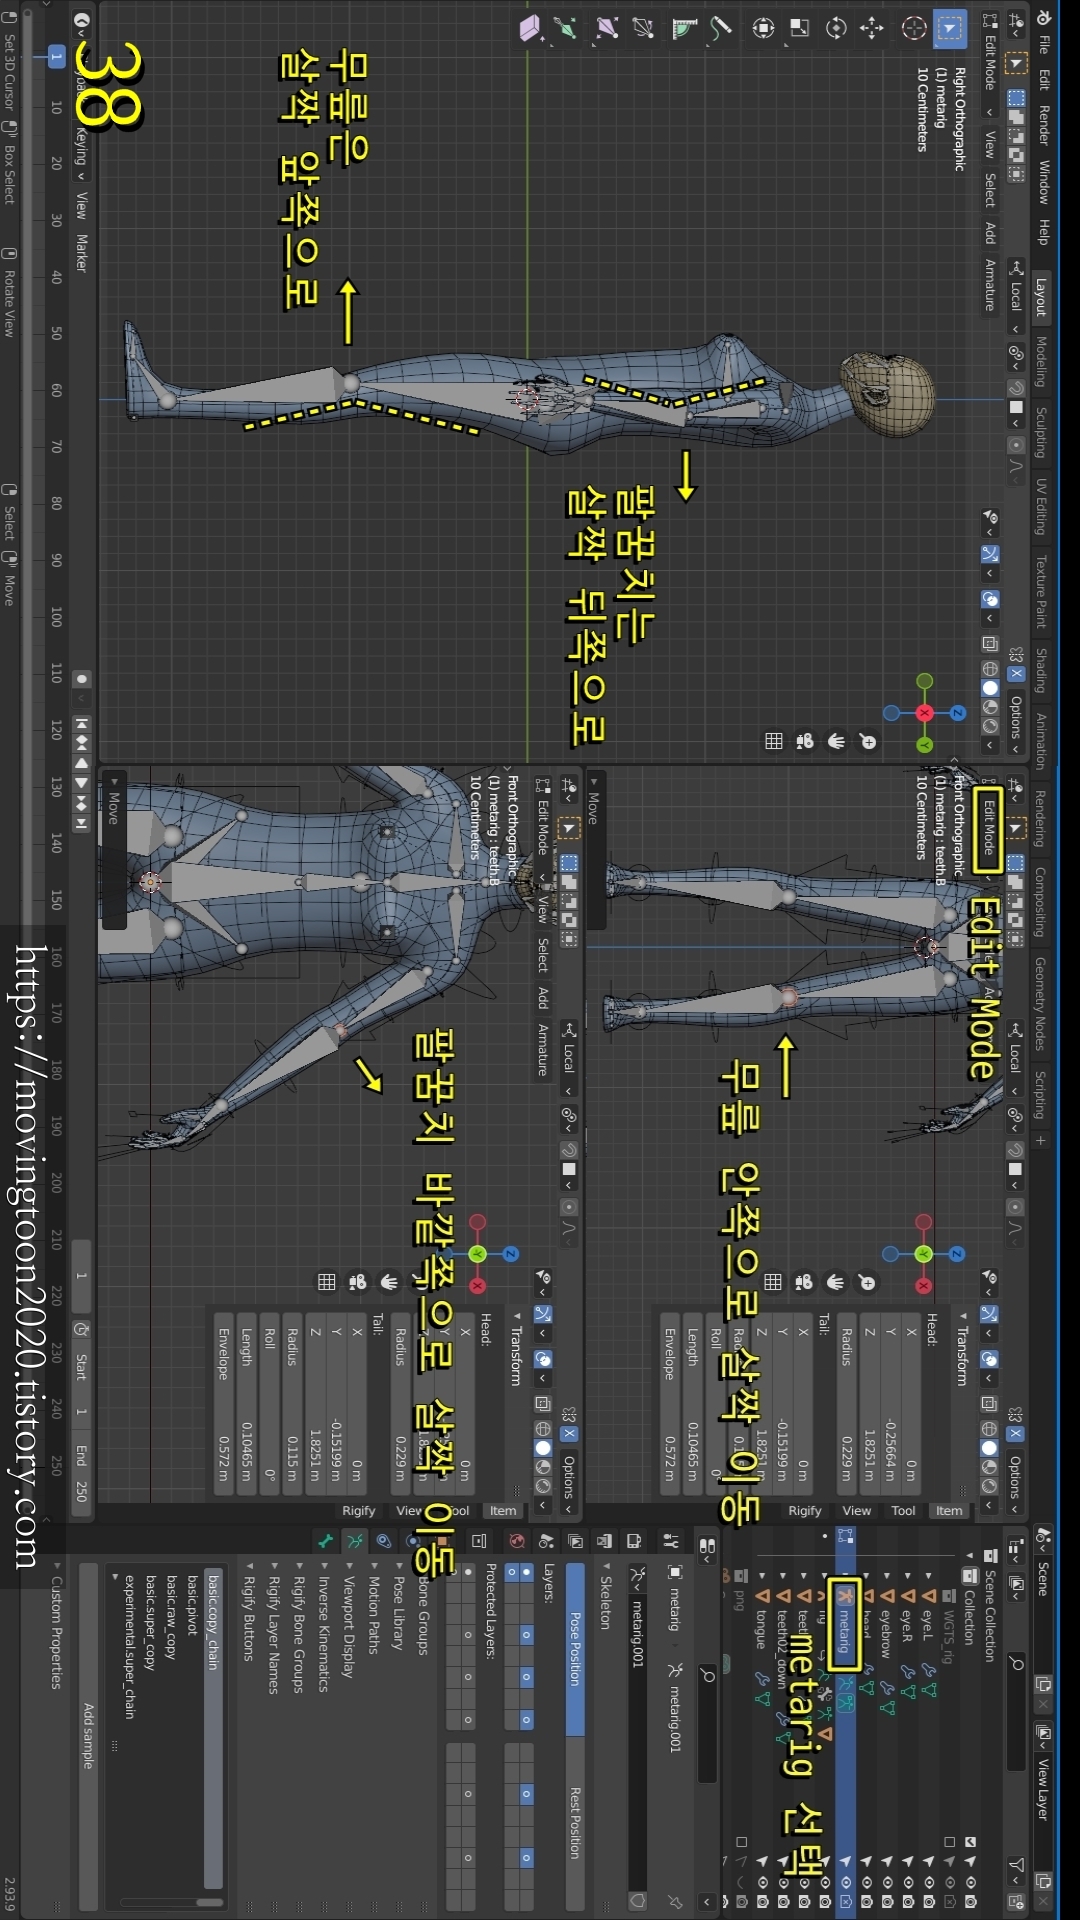Viewport: 1080px width, 1920px height.
Task: Click the metarig armature icon in outliner
Action: point(845,1594)
